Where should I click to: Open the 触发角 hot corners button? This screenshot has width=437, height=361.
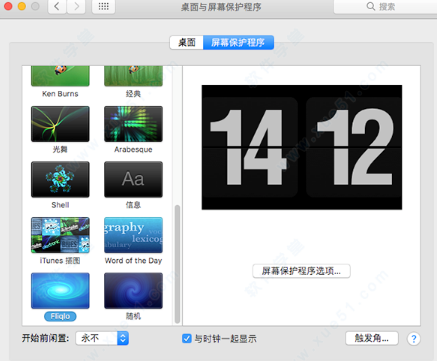tap(372, 338)
